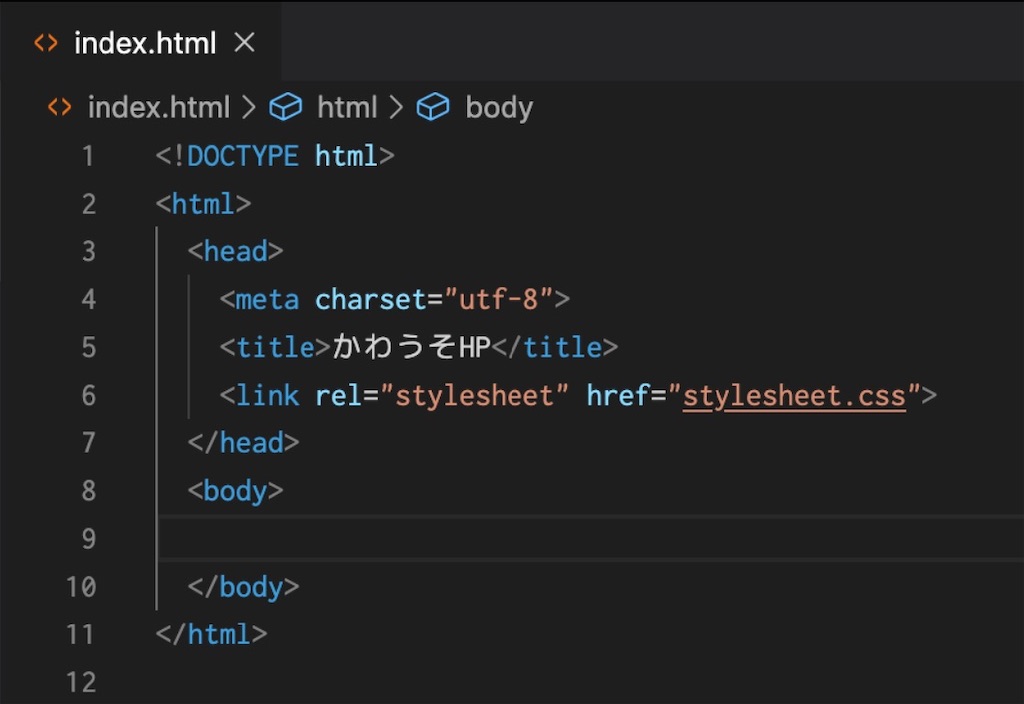
Task: Open the html element from the breadcrumb
Action: coord(347,107)
